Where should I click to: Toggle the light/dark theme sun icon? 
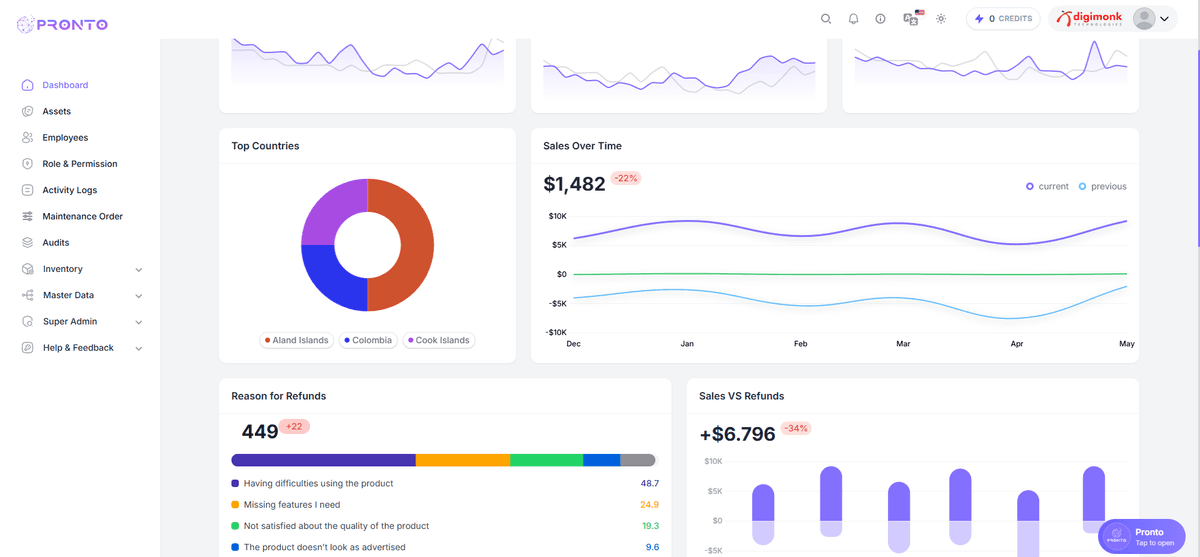coord(941,19)
